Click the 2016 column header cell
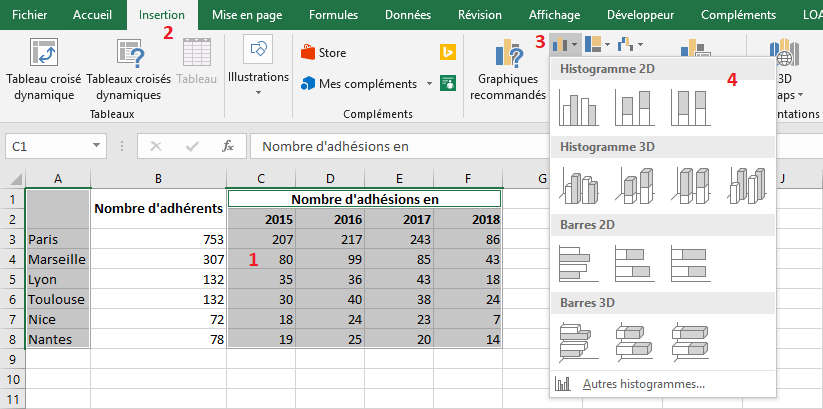 click(x=330, y=219)
